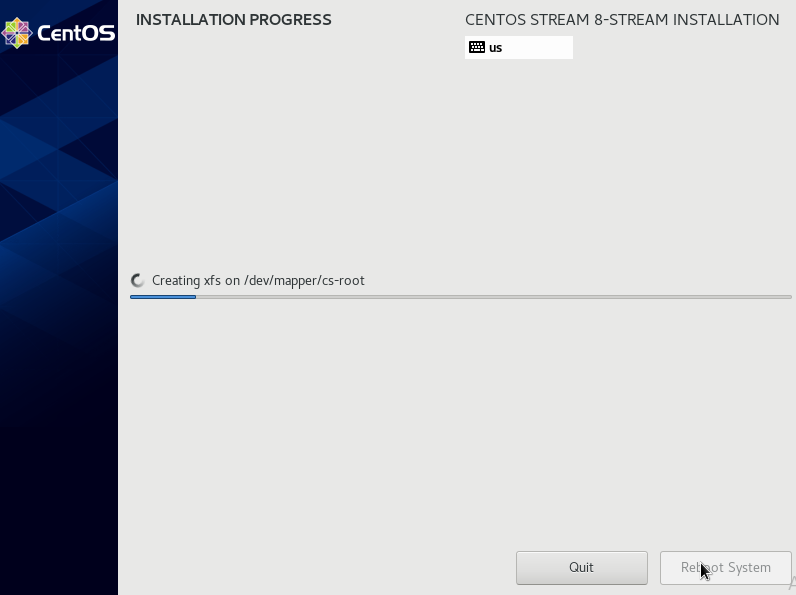Click the spinning progress indicator icon
This screenshot has height=595, width=796.
pyautogui.click(x=138, y=281)
